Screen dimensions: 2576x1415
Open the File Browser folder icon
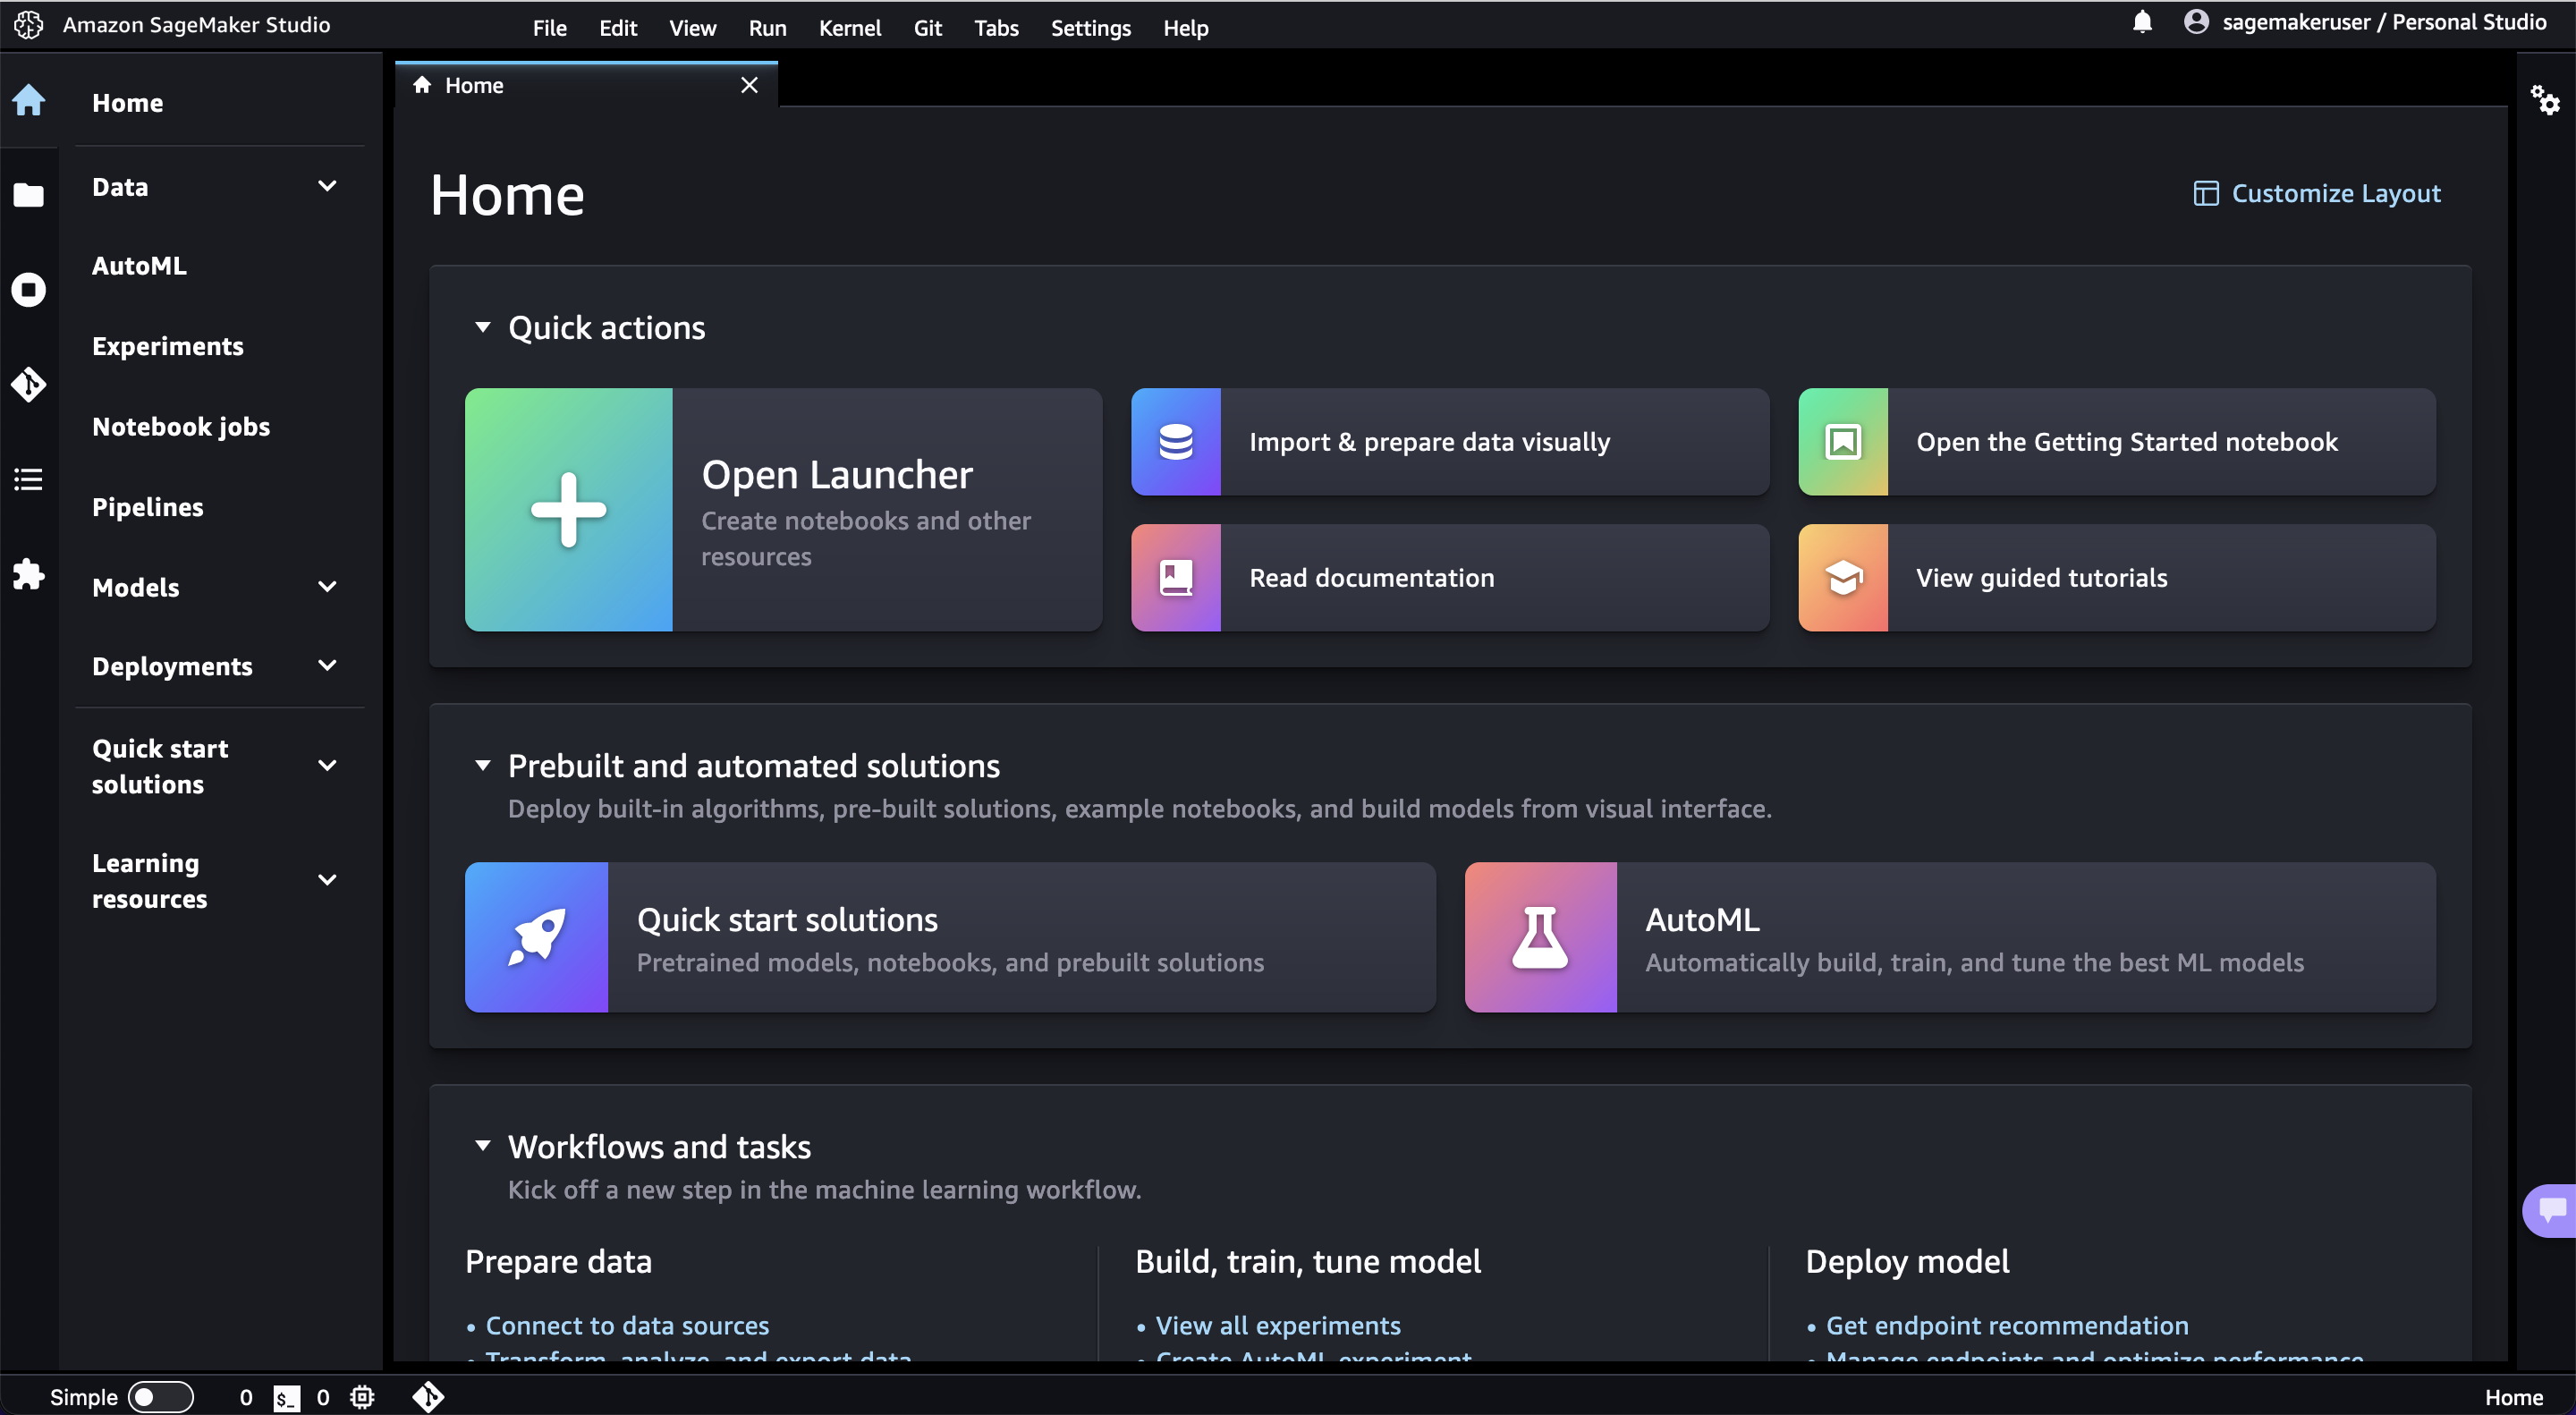(x=29, y=195)
